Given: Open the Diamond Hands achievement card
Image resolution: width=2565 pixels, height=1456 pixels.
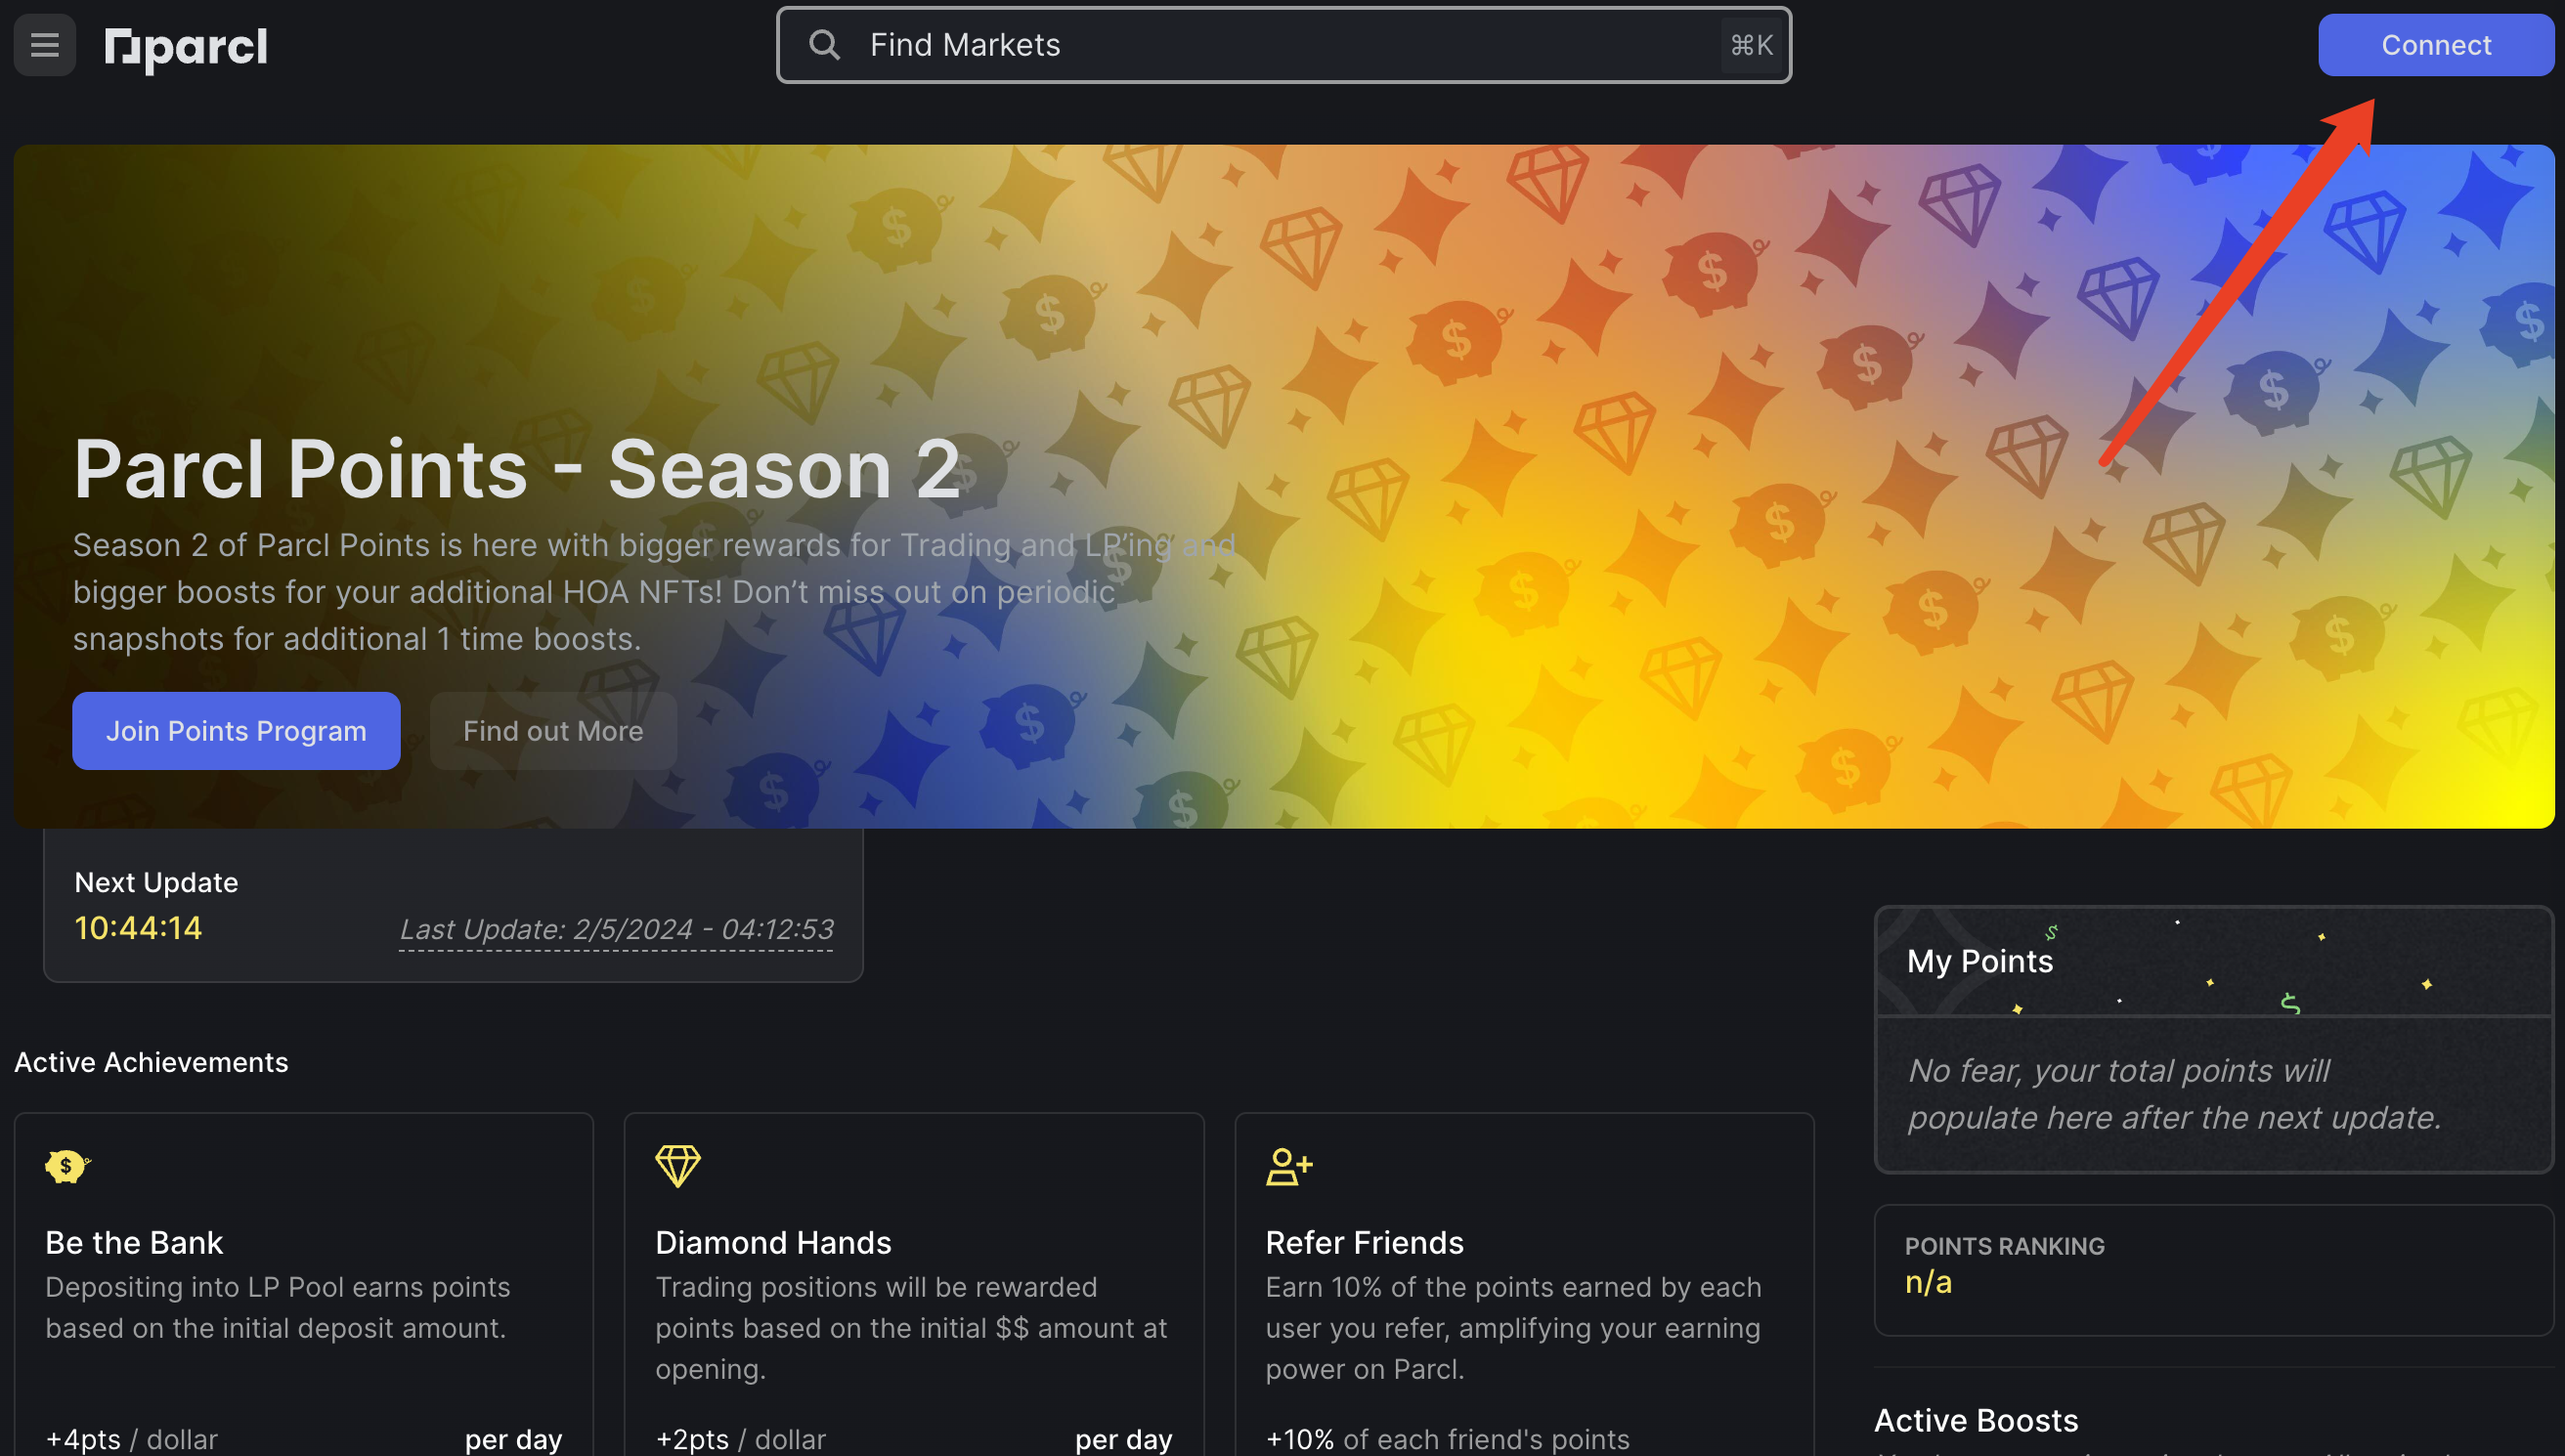Looking at the screenshot, I should (x=914, y=1284).
